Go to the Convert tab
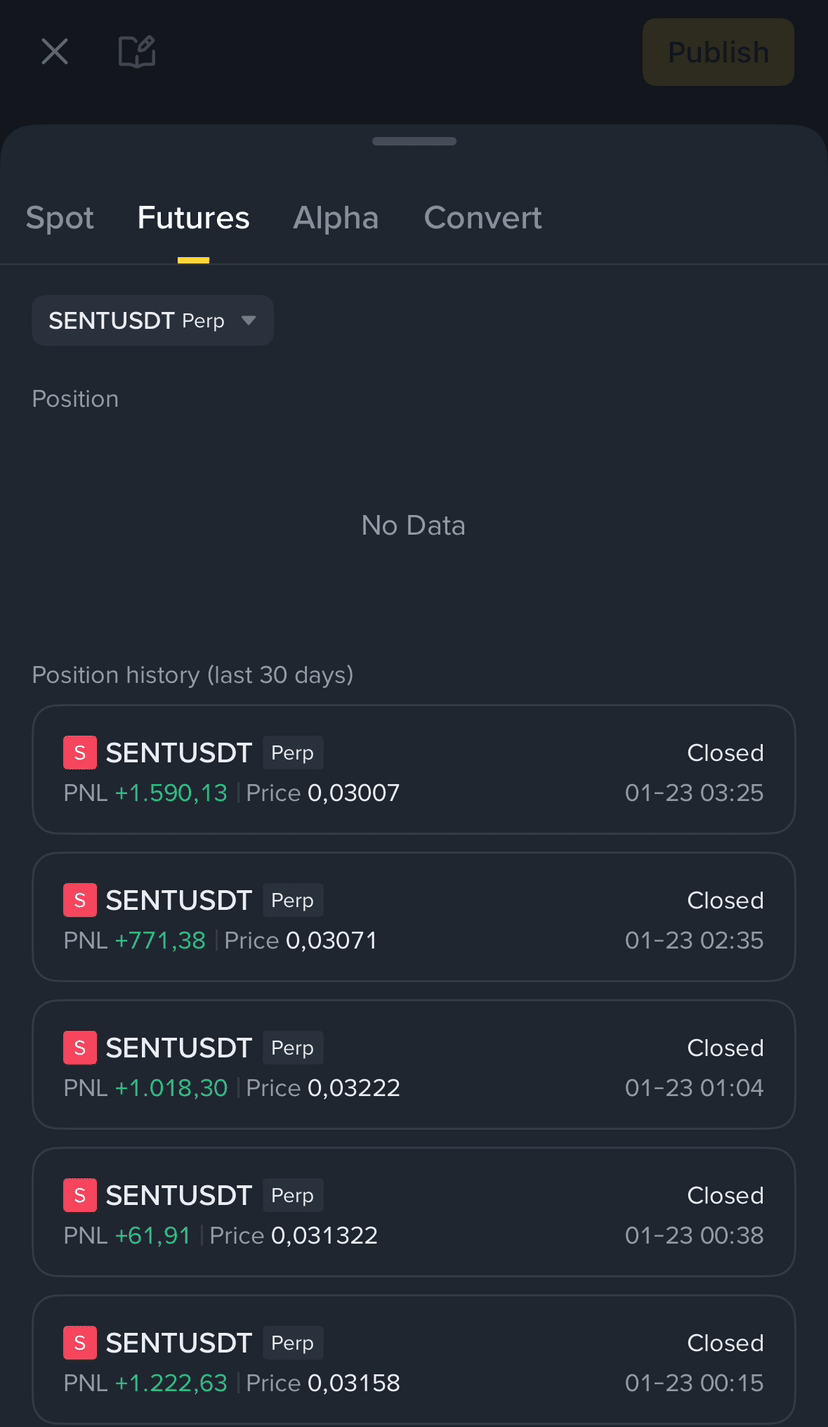This screenshot has width=828, height=1427. 483,218
